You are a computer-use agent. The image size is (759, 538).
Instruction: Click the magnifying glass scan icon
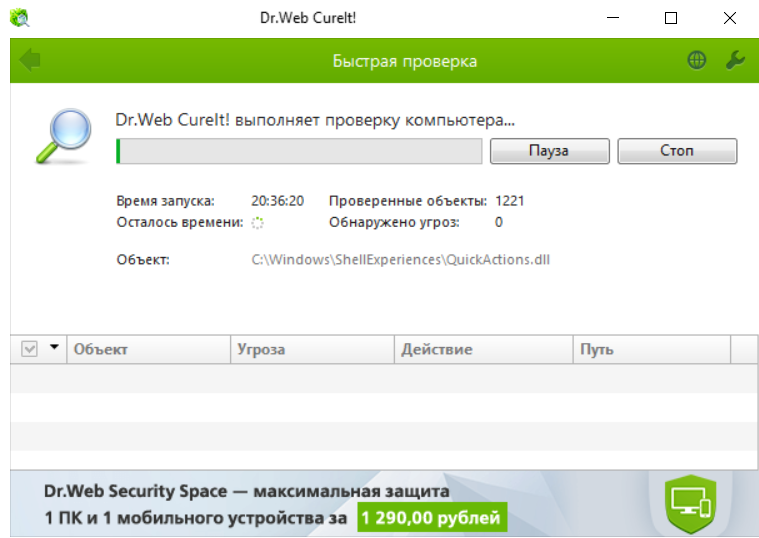[63, 136]
